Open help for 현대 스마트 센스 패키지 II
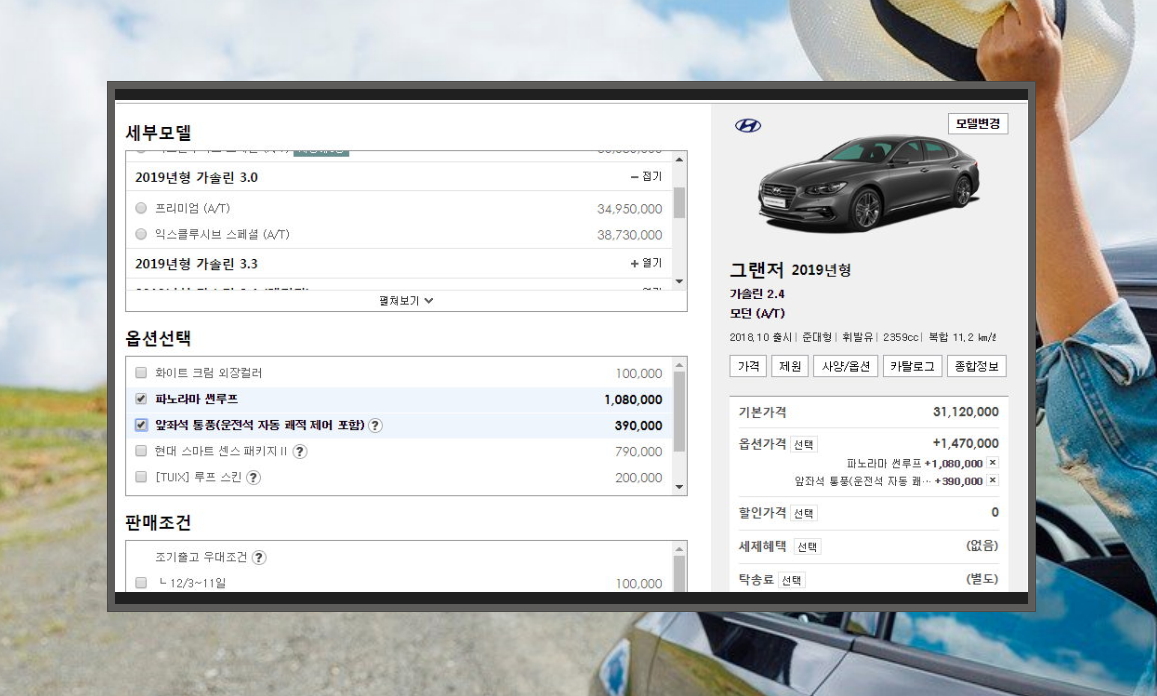 [x=300, y=452]
